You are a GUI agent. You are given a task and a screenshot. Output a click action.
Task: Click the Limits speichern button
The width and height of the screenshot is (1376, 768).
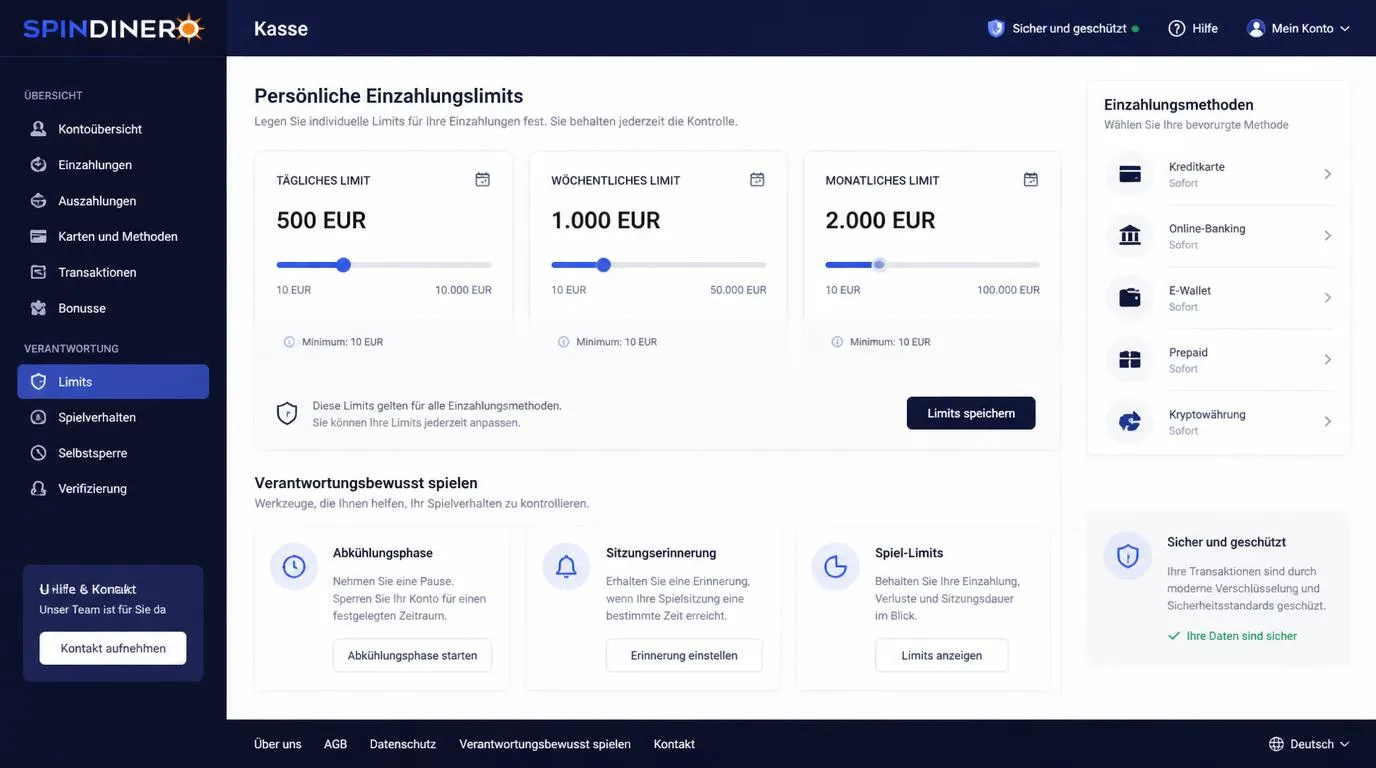(971, 413)
